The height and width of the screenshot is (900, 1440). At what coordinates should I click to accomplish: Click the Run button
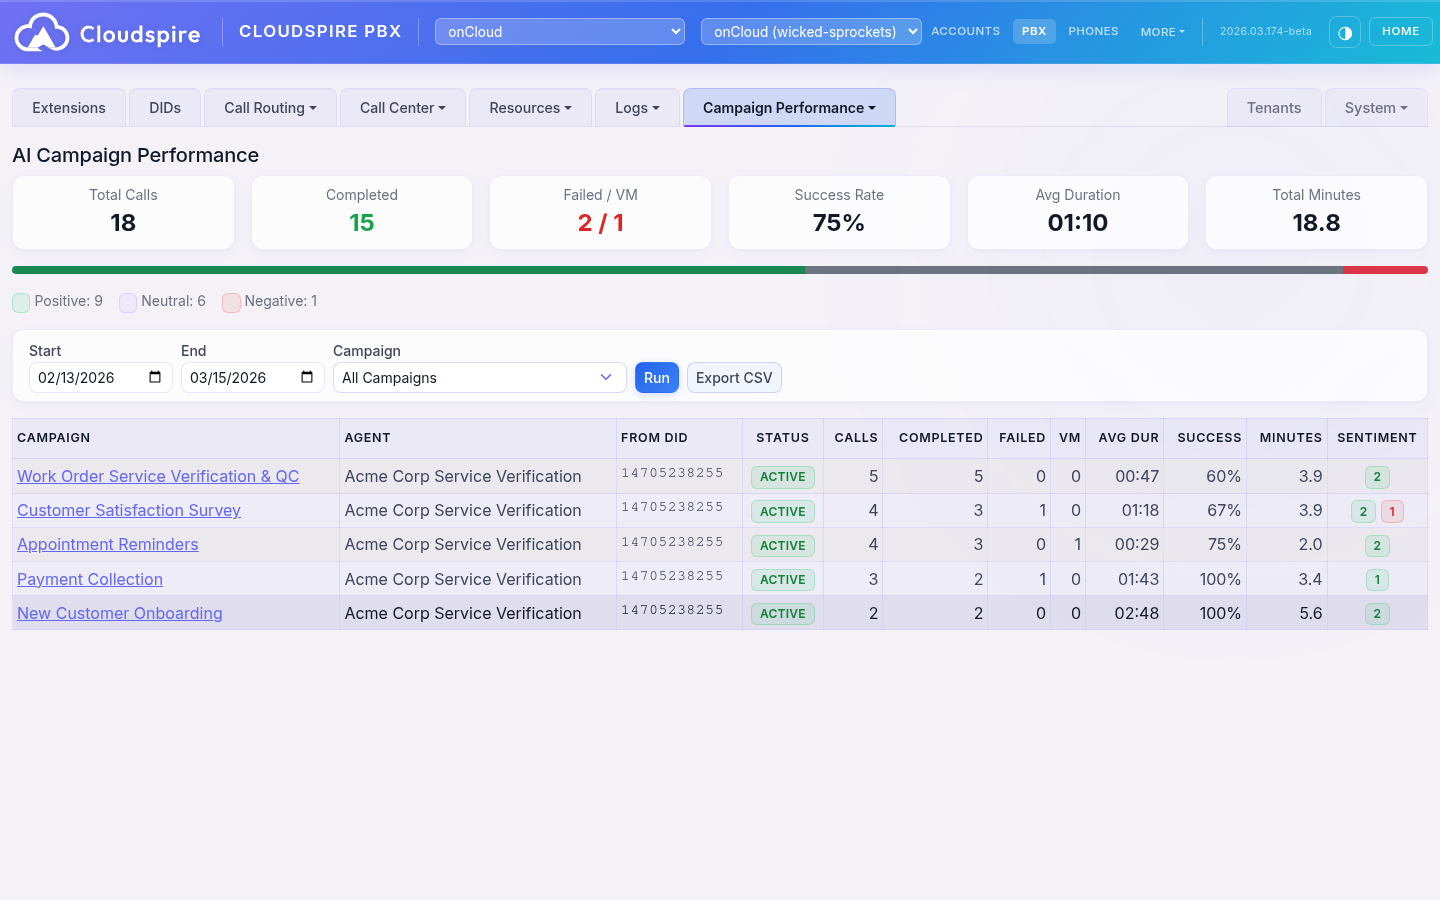click(x=656, y=377)
